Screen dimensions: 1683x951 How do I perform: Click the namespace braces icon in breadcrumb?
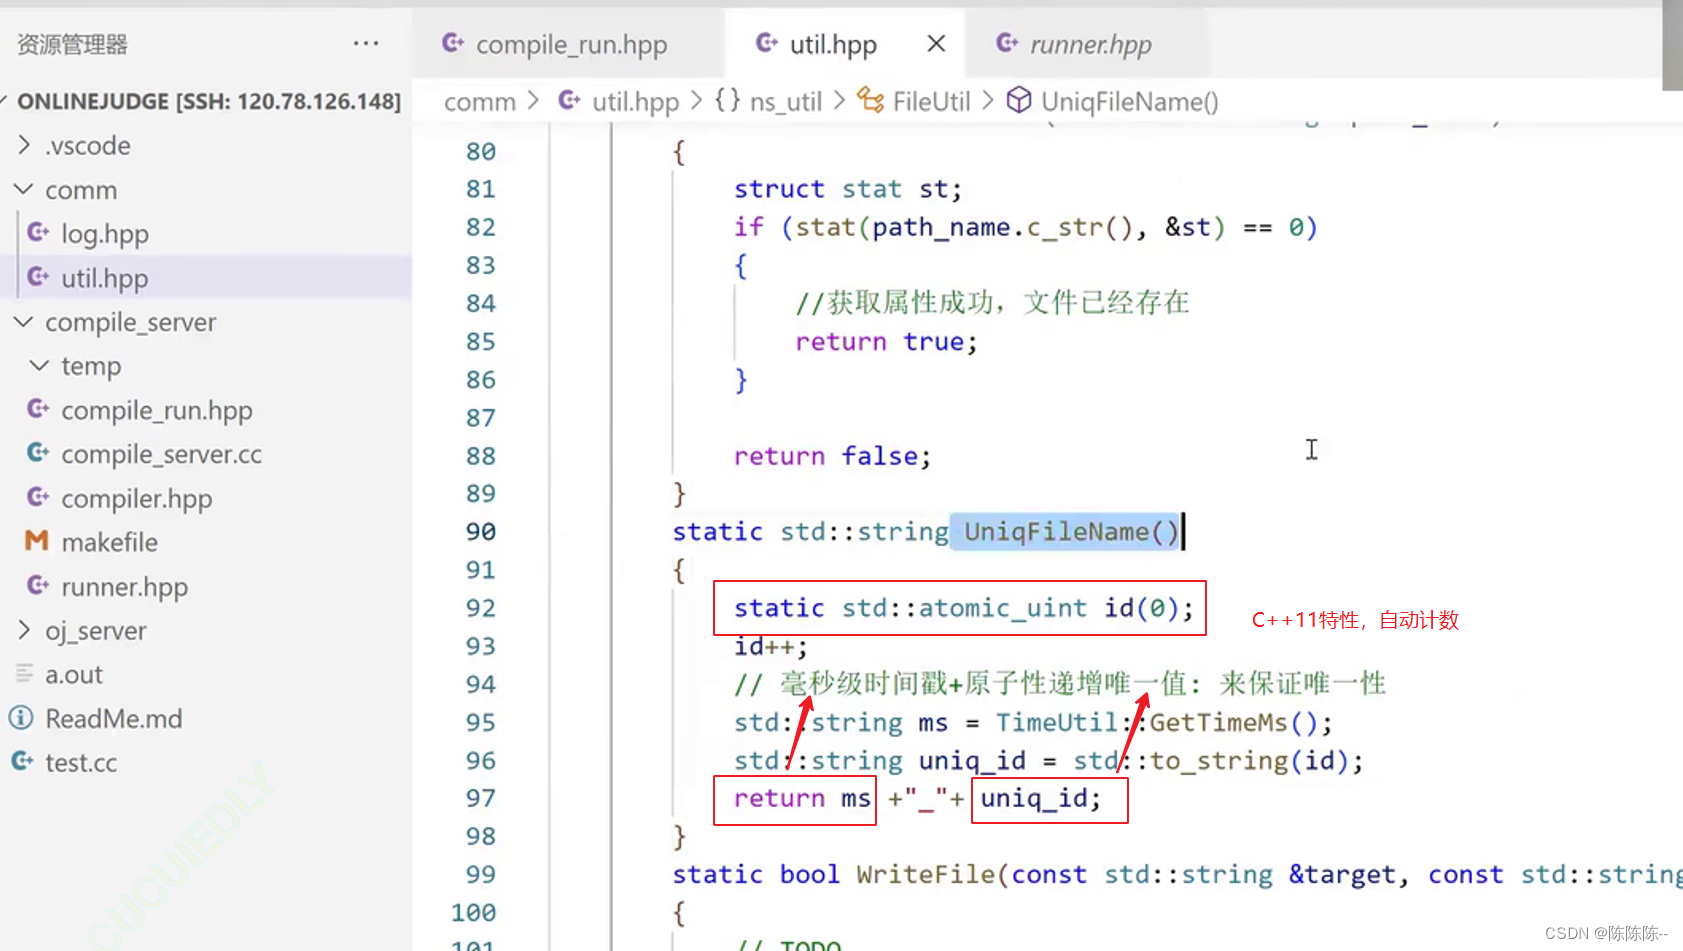727,101
